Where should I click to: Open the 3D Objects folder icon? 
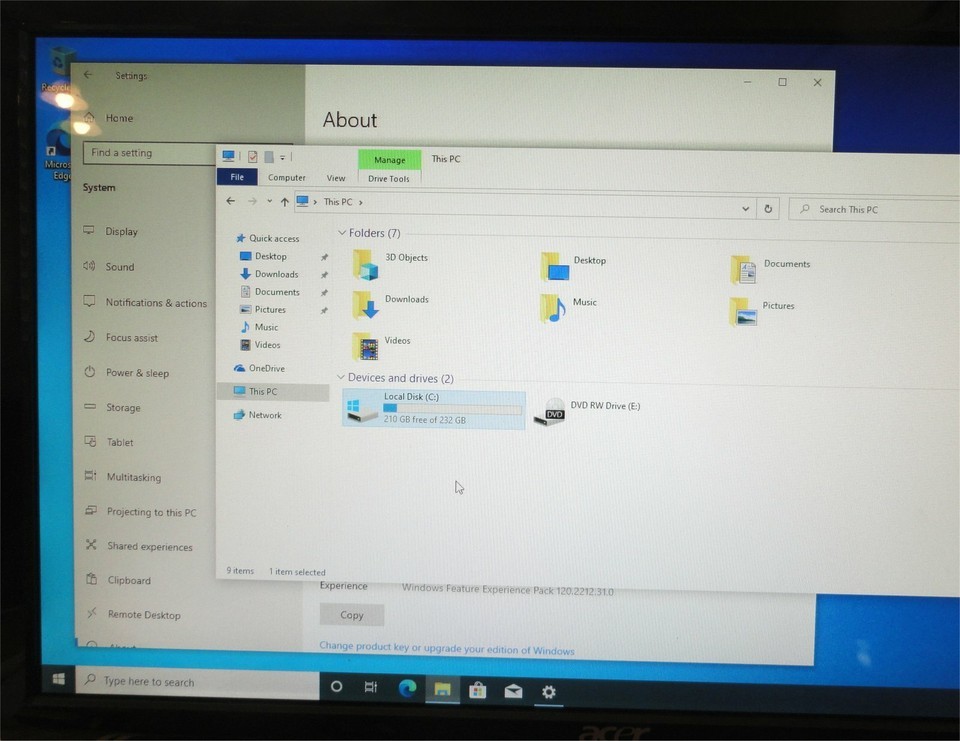tap(367, 264)
